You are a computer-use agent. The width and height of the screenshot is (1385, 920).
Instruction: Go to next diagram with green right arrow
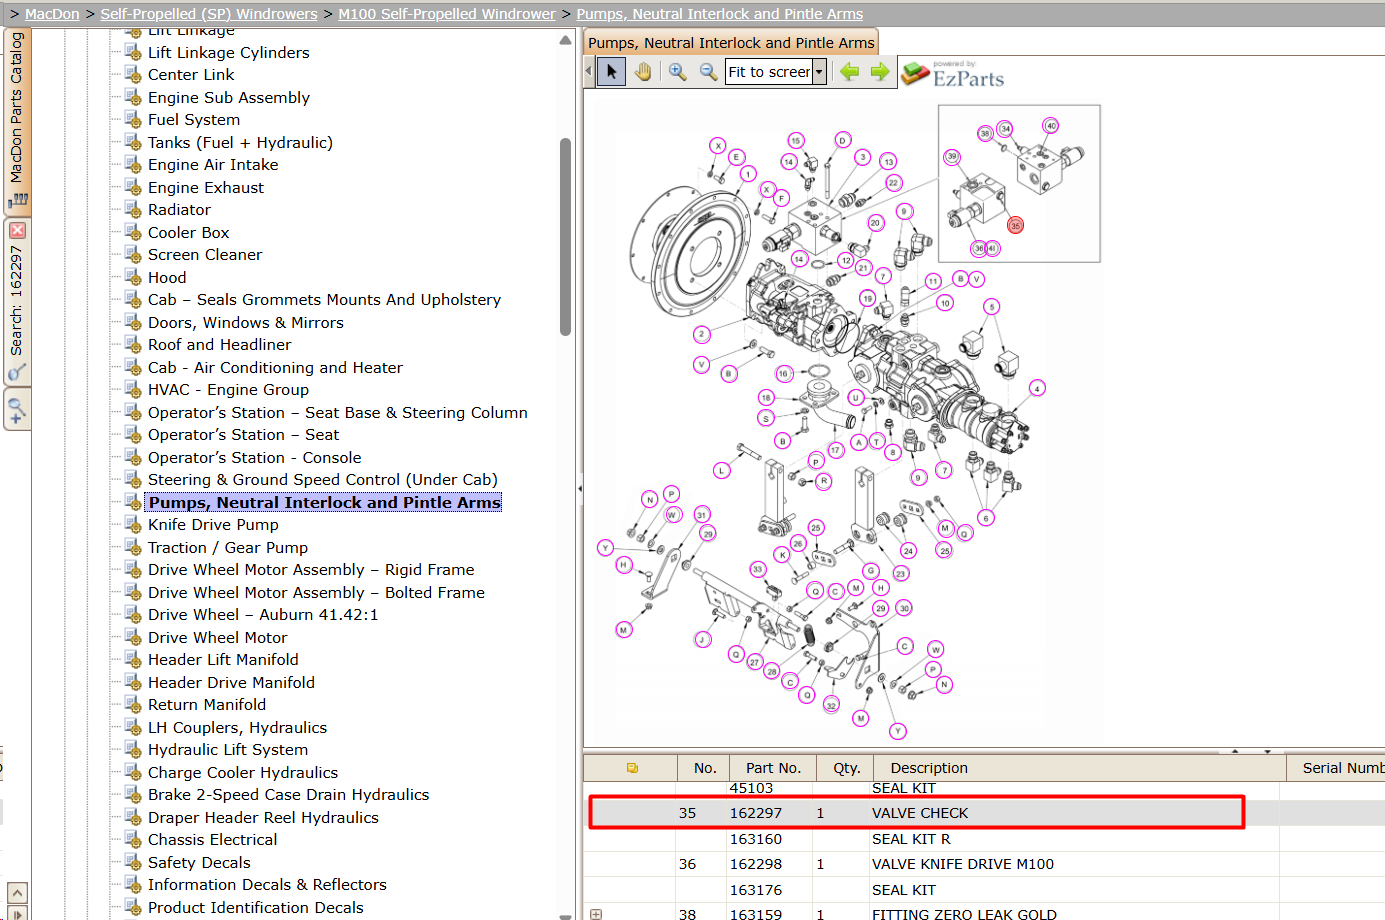880,72
